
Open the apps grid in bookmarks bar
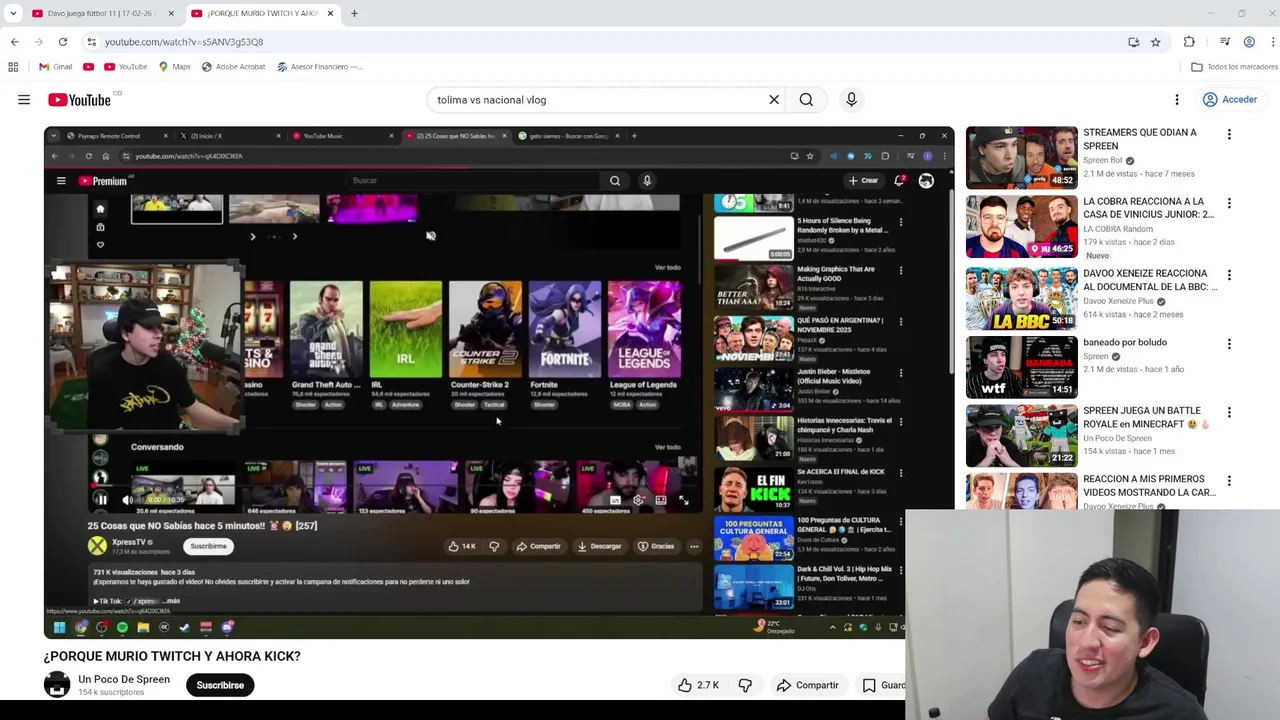coord(13,67)
